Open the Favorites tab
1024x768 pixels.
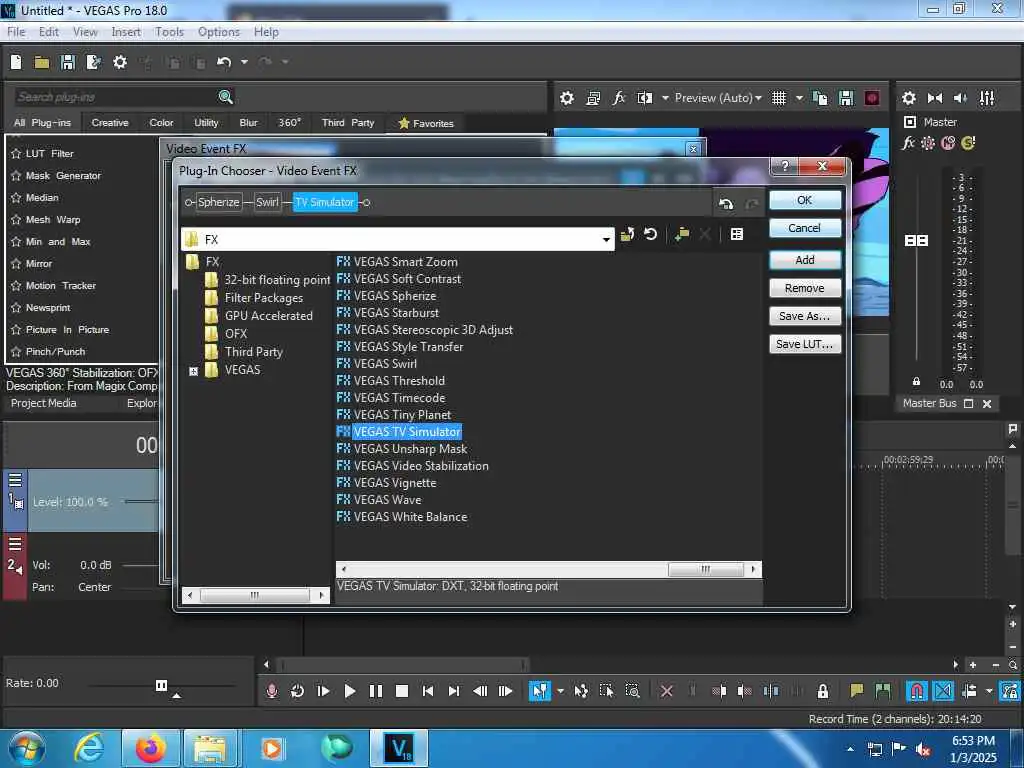[x=426, y=123]
